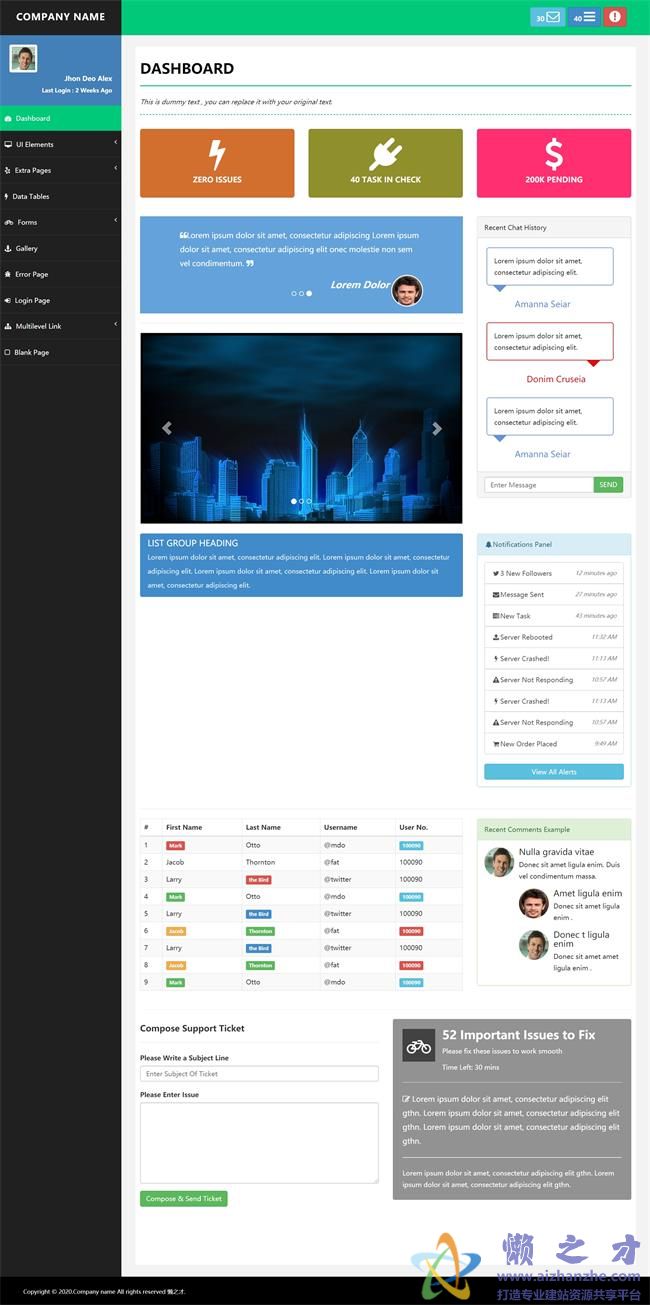The width and height of the screenshot is (650, 1305).
Task: Click the red alert exclamation icon
Action: click(x=615, y=17)
